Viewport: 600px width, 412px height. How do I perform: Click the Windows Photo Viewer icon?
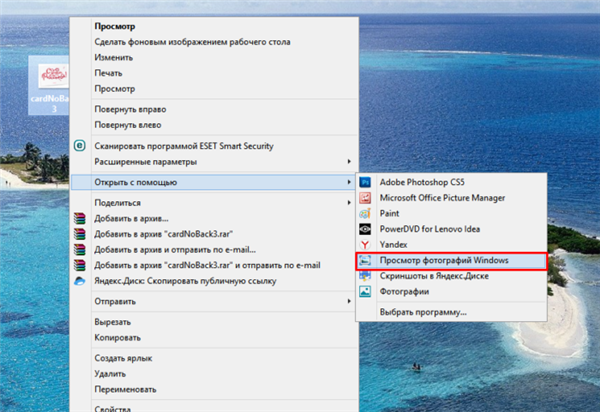(365, 260)
